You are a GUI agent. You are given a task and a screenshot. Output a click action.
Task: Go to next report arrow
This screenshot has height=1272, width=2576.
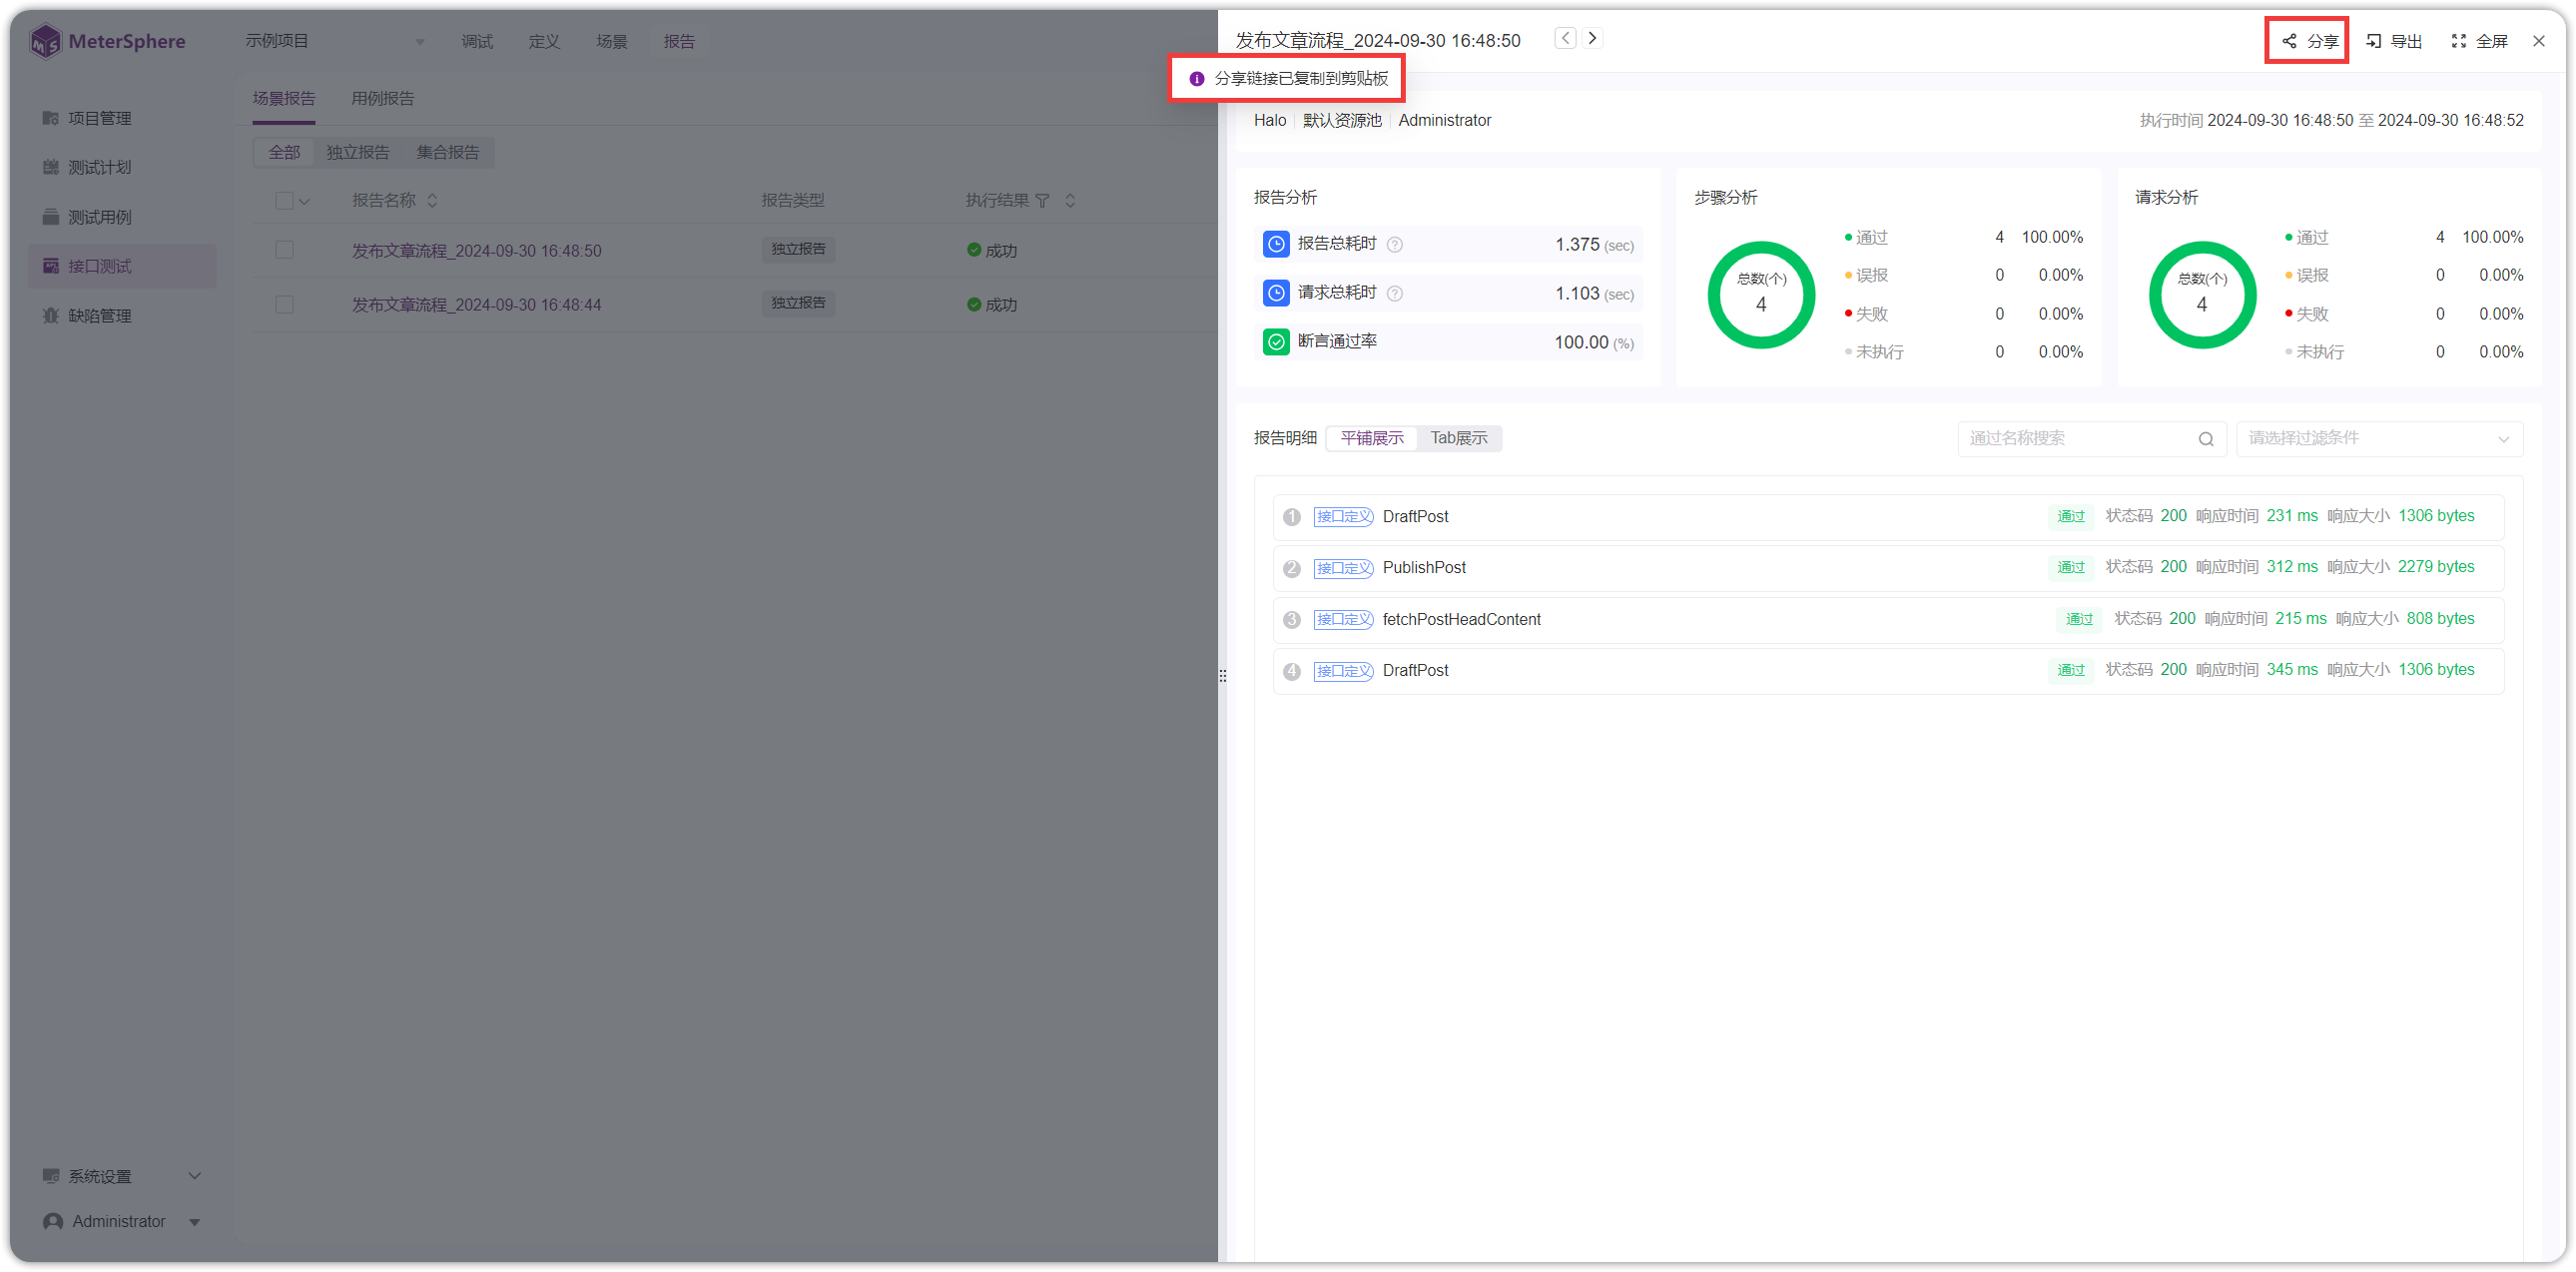click(x=1593, y=38)
